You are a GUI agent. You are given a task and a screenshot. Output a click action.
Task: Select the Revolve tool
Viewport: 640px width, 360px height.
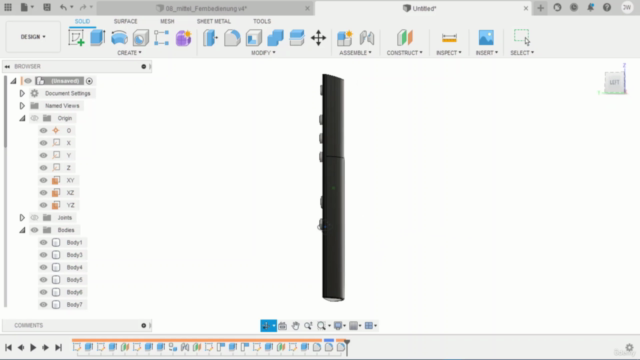(x=119, y=38)
